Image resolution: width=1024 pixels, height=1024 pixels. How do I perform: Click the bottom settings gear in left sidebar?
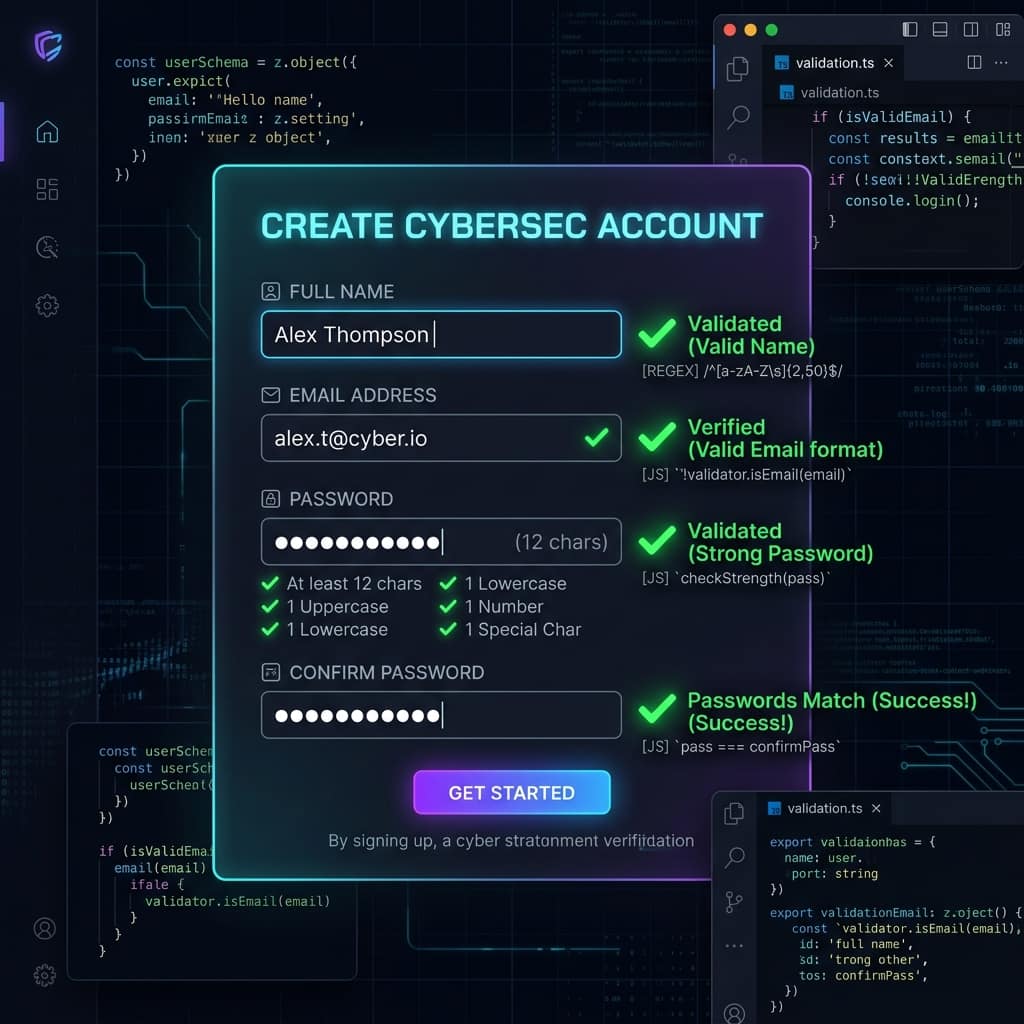point(44,975)
